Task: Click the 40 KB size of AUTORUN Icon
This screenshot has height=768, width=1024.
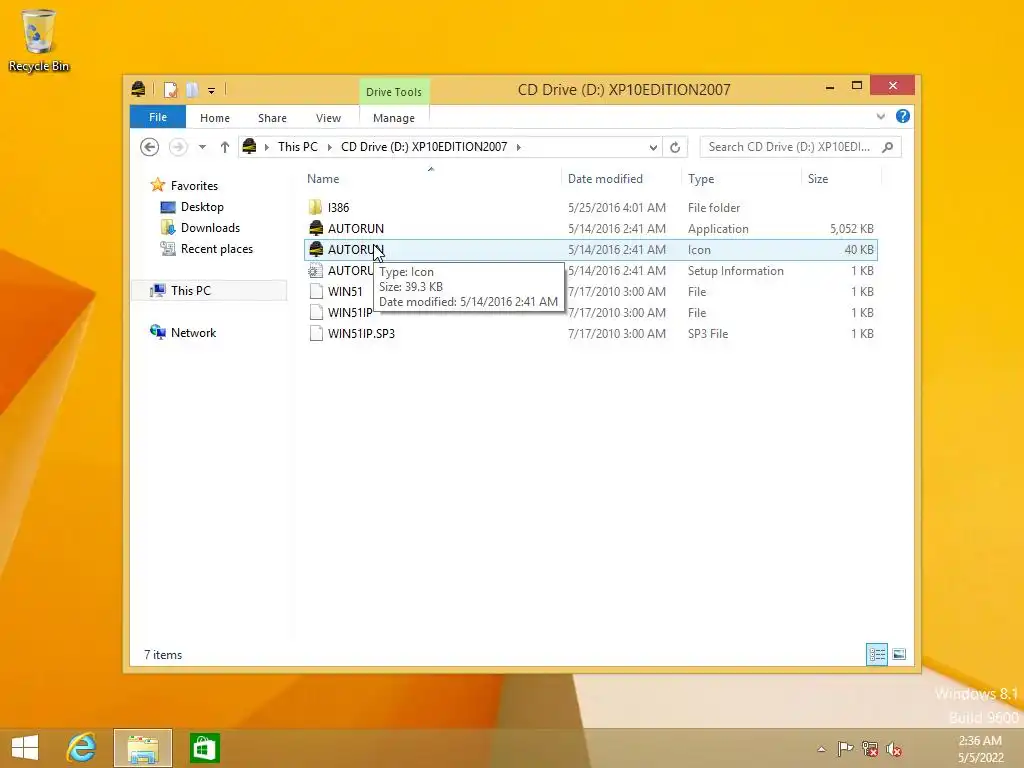Action: (859, 249)
